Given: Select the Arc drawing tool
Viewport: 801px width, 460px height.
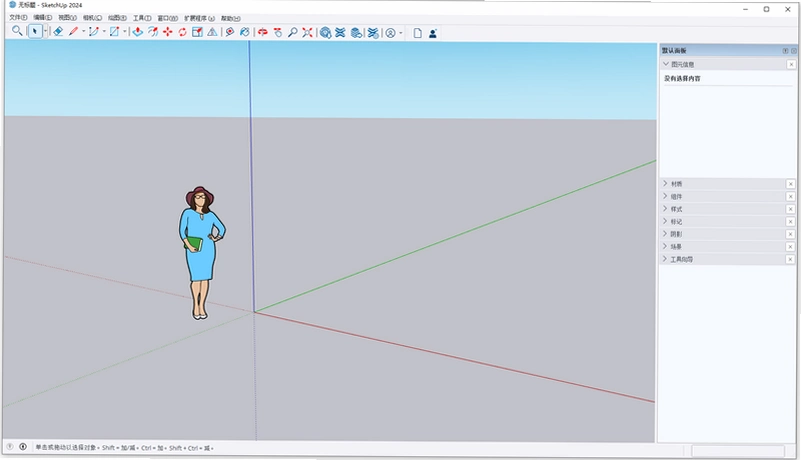Looking at the screenshot, I should pyautogui.click(x=93, y=32).
